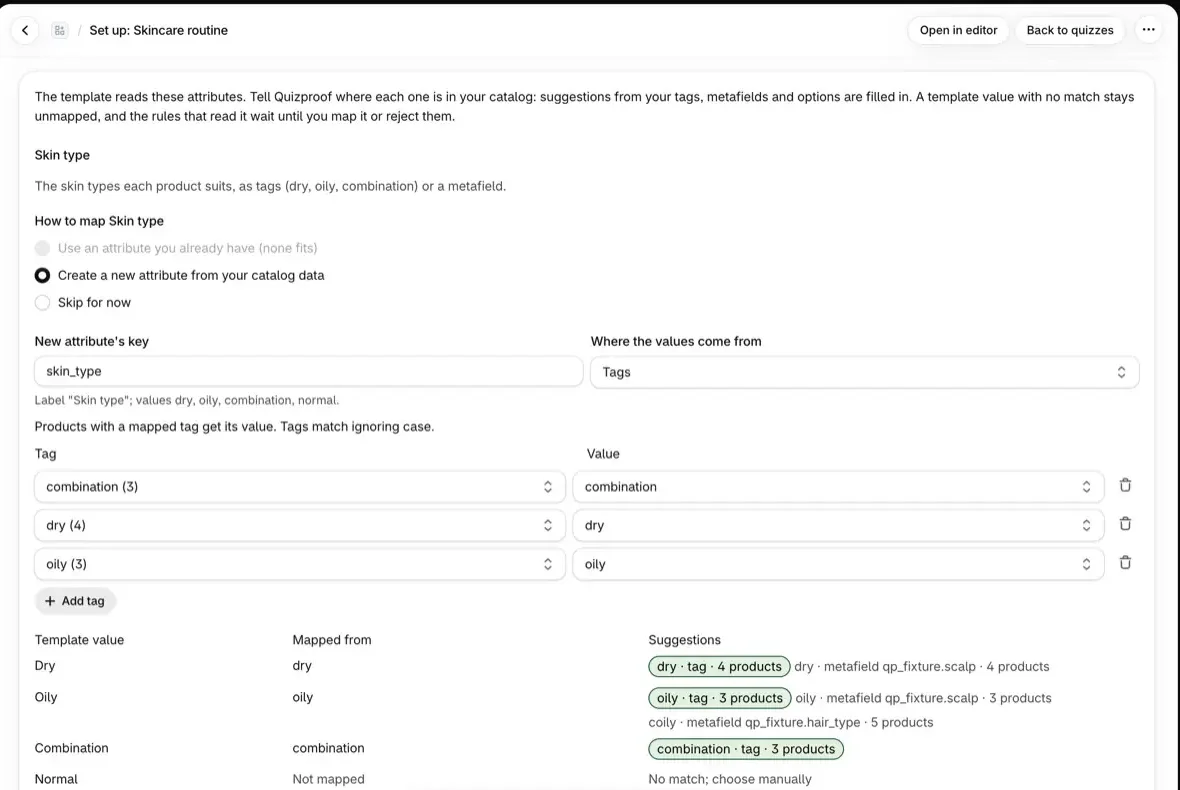Click the 'No match; choose manually' text
Image resolution: width=1180 pixels, height=790 pixels.
click(x=730, y=779)
